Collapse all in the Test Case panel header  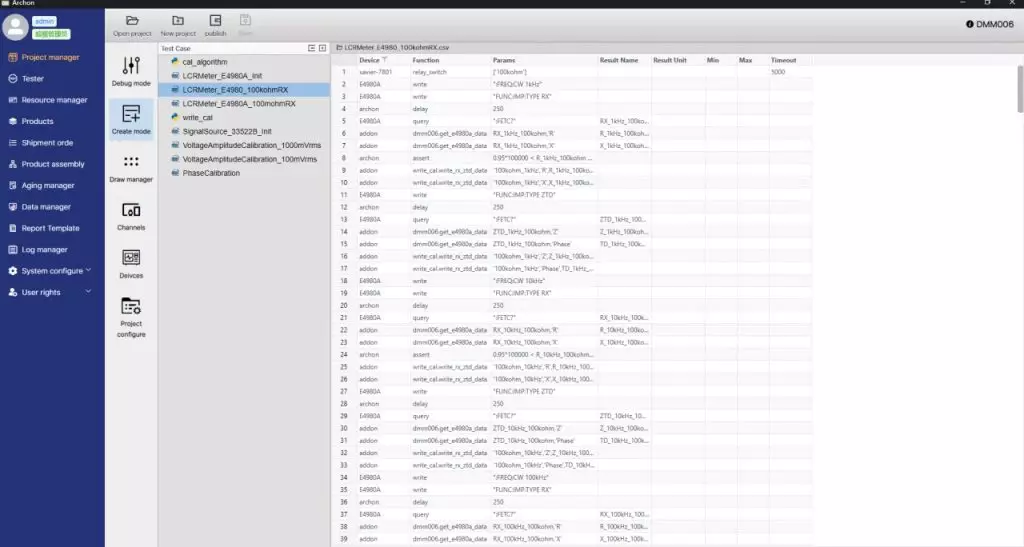pyautogui.click(x=311, y=48)
